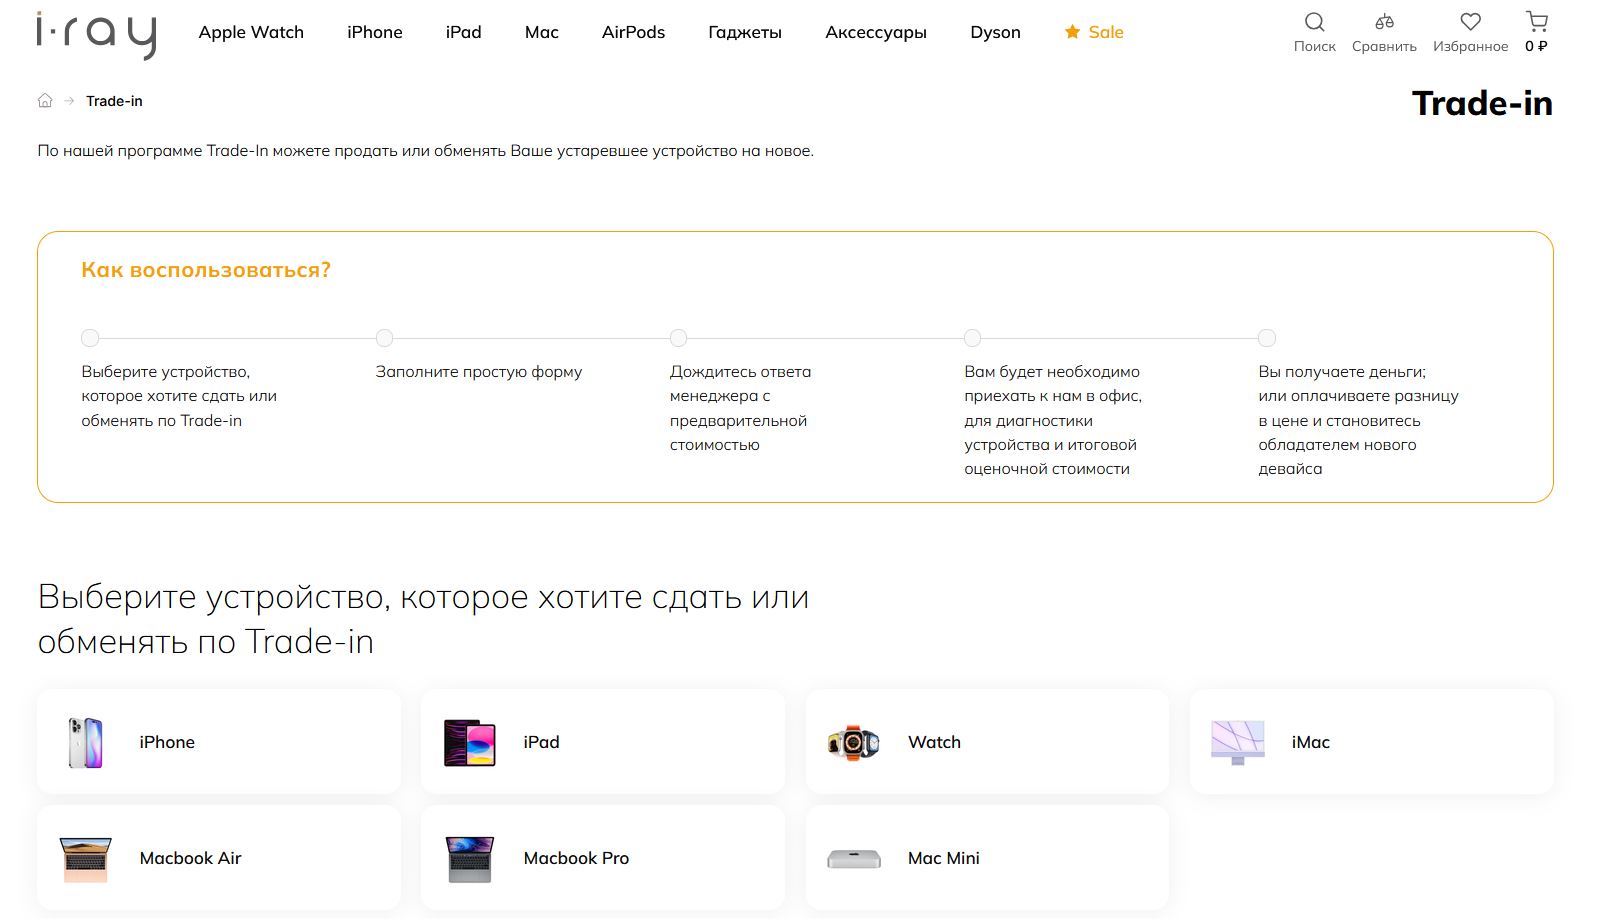The image size is (1597, 919).
Task: Choose Macbook Pro label for trade-in
Action: pos(576,858)
